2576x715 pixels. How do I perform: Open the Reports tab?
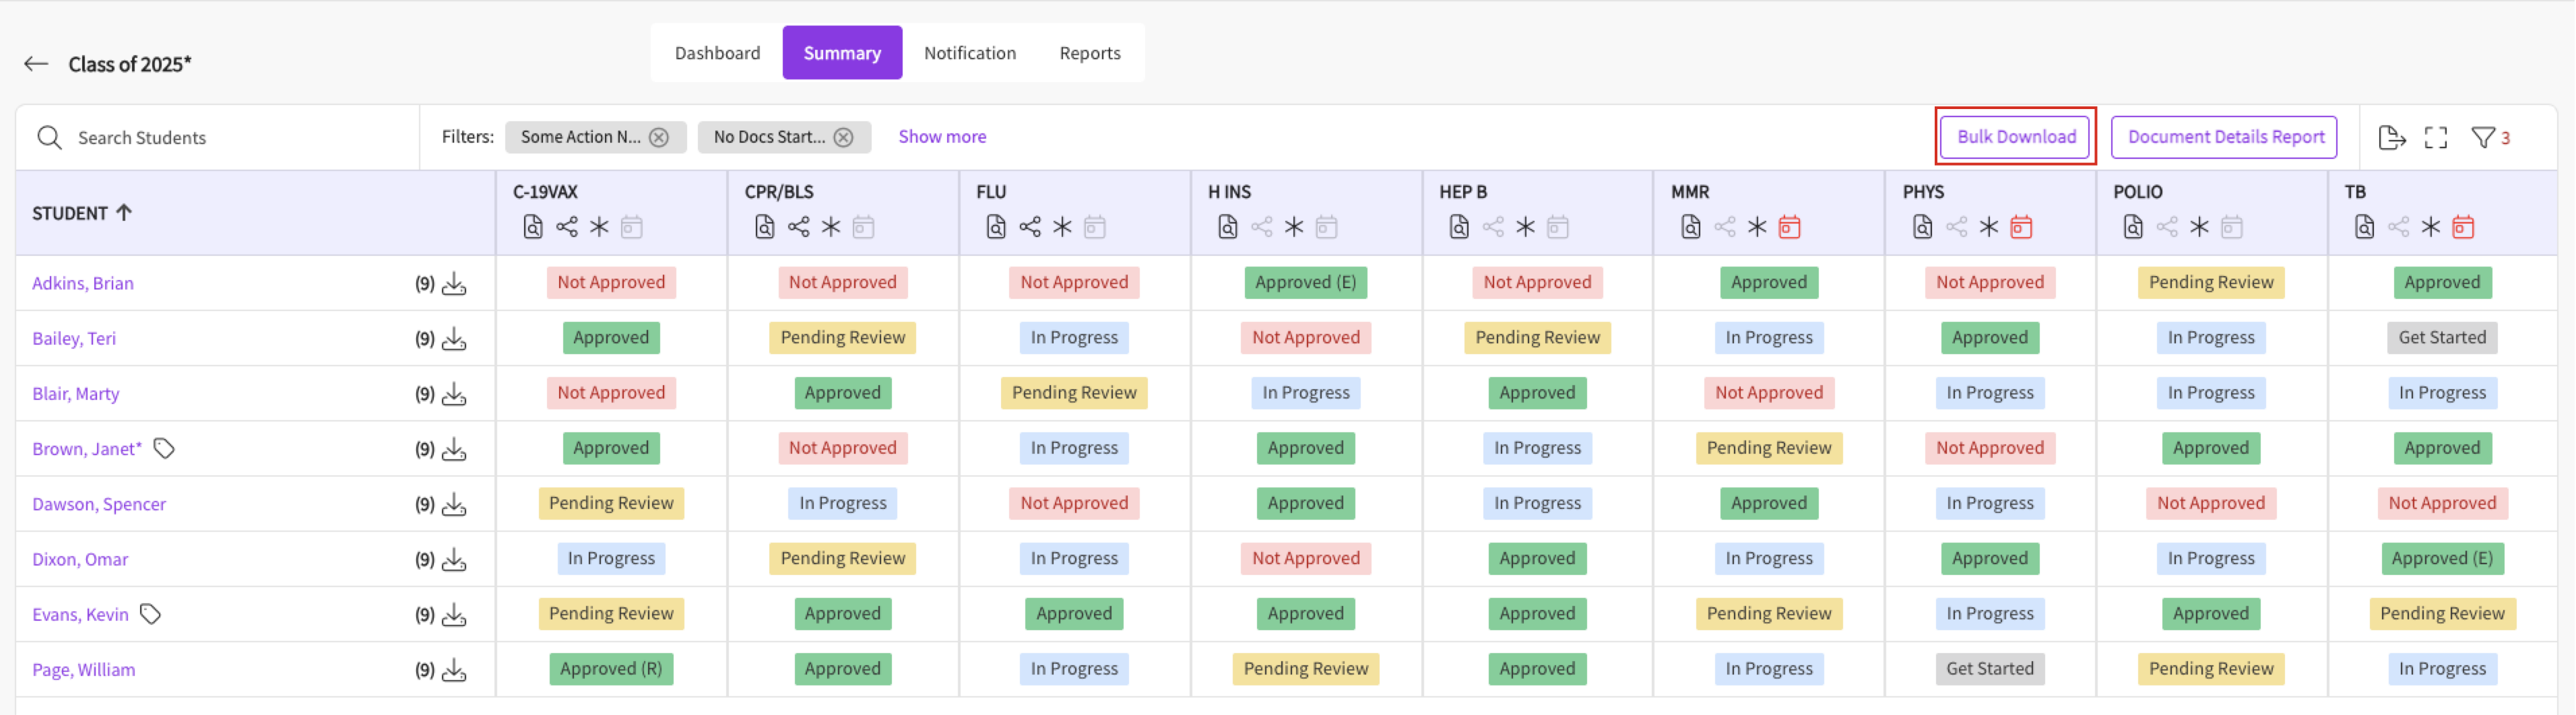click(x=1089, y=53)
